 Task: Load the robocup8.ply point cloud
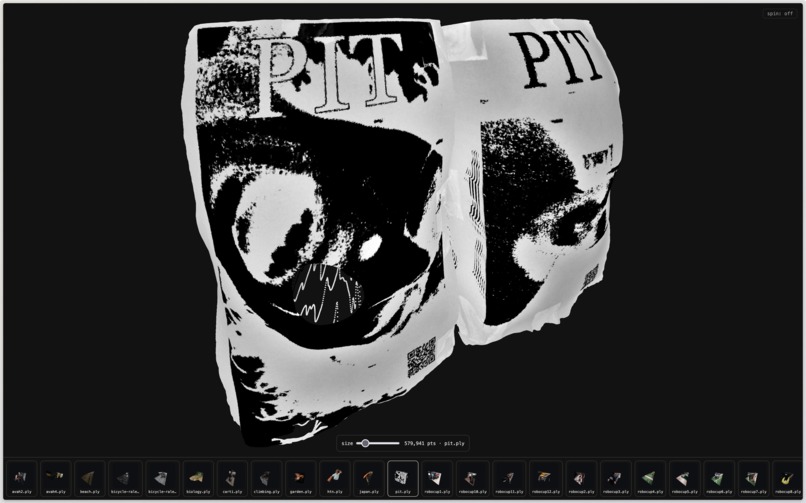[787, 479]
